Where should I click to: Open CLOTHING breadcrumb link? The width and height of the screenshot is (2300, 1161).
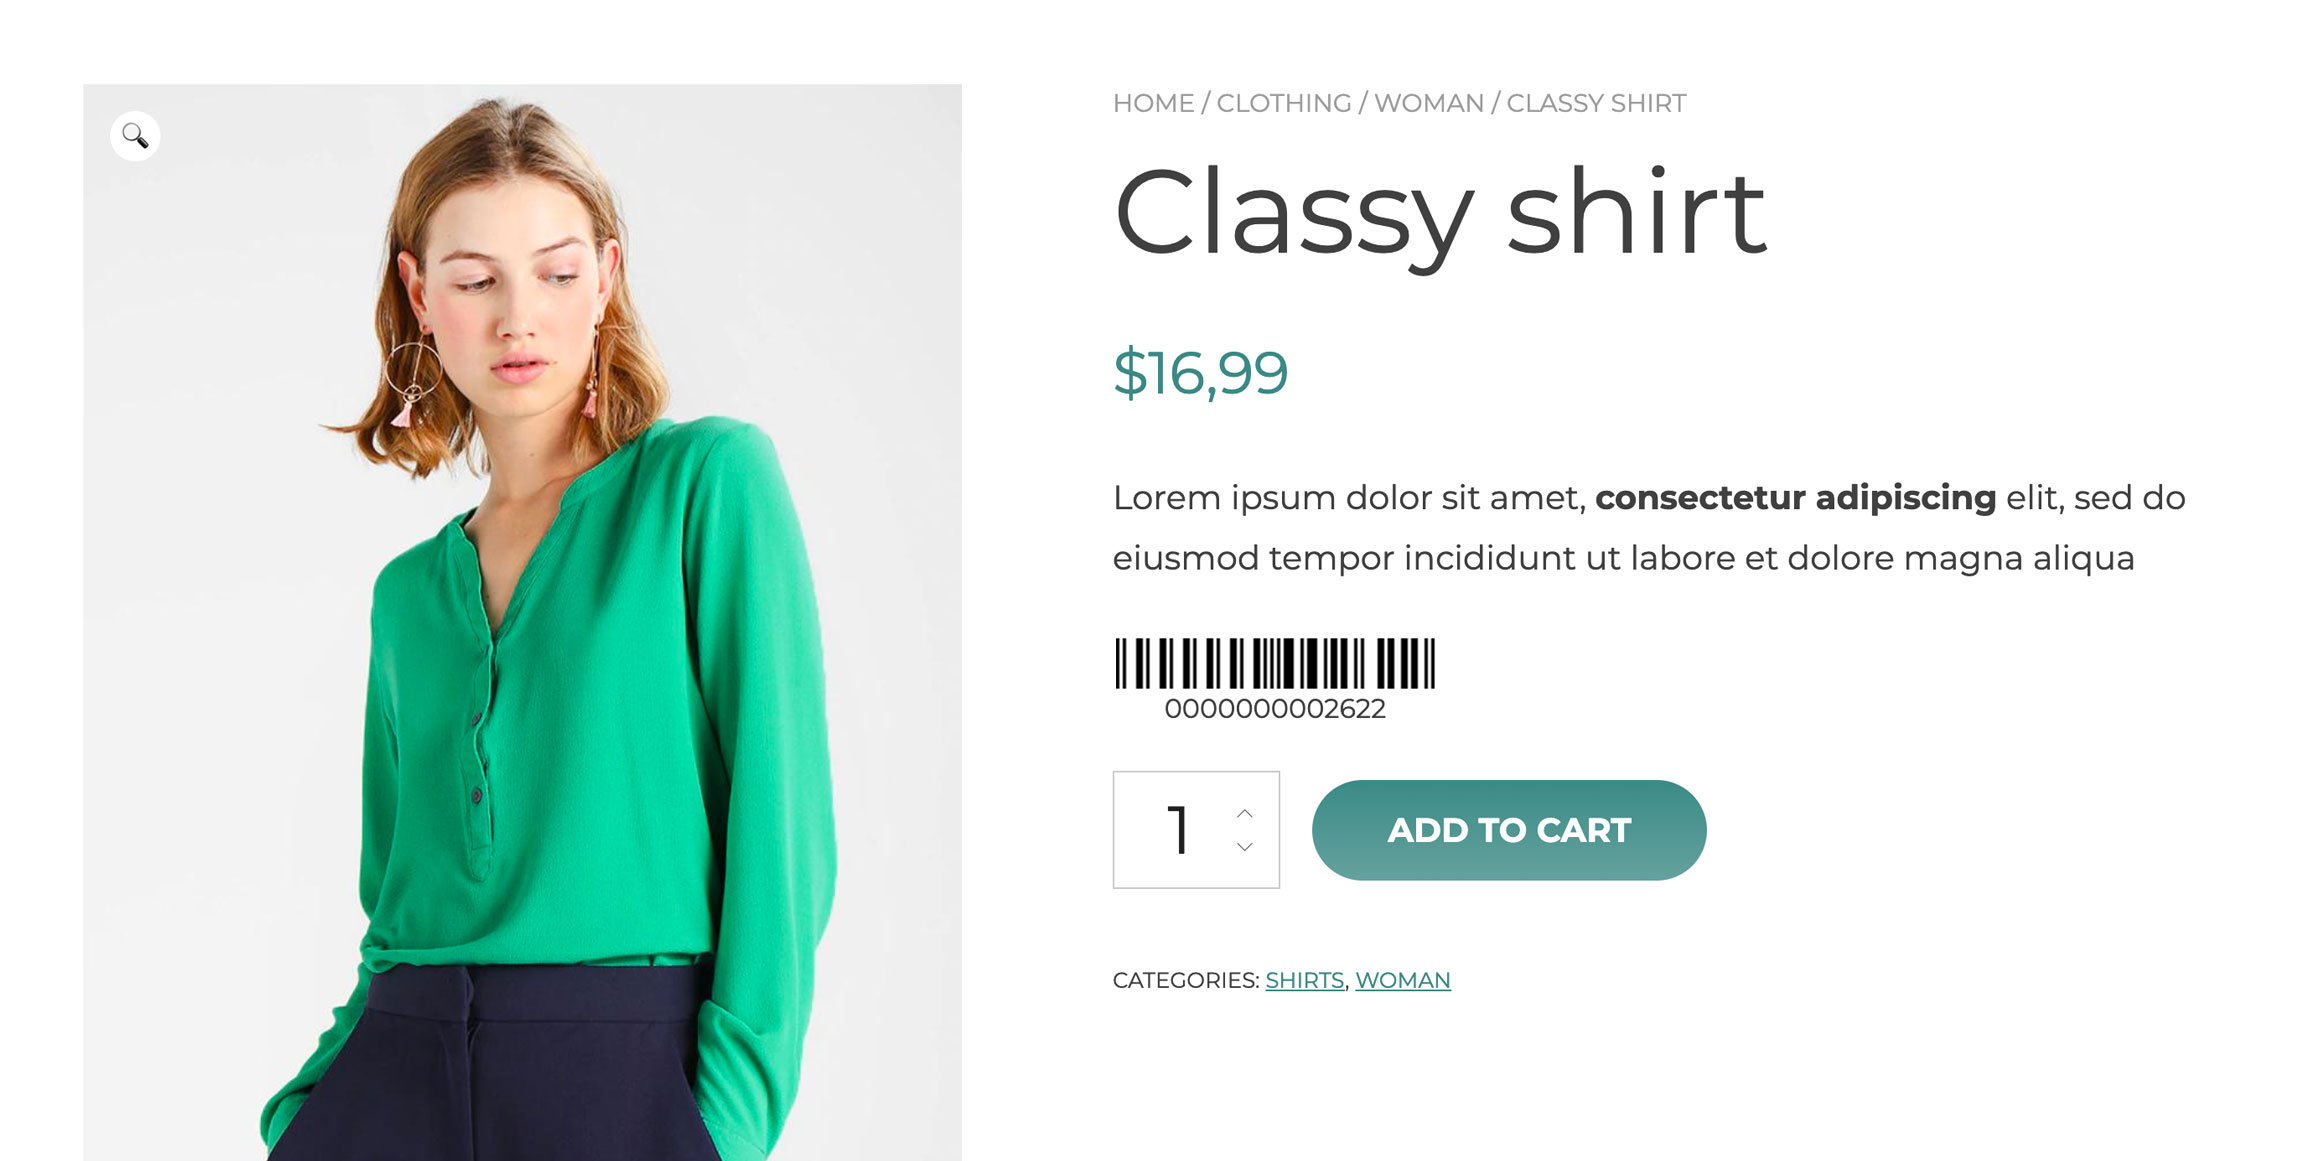point(1283,103)
